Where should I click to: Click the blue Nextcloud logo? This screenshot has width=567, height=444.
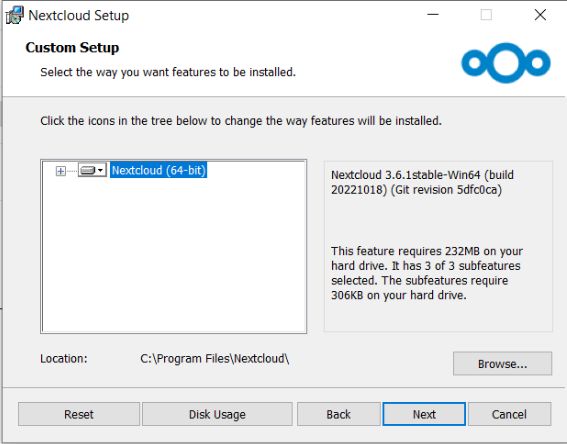506,63
